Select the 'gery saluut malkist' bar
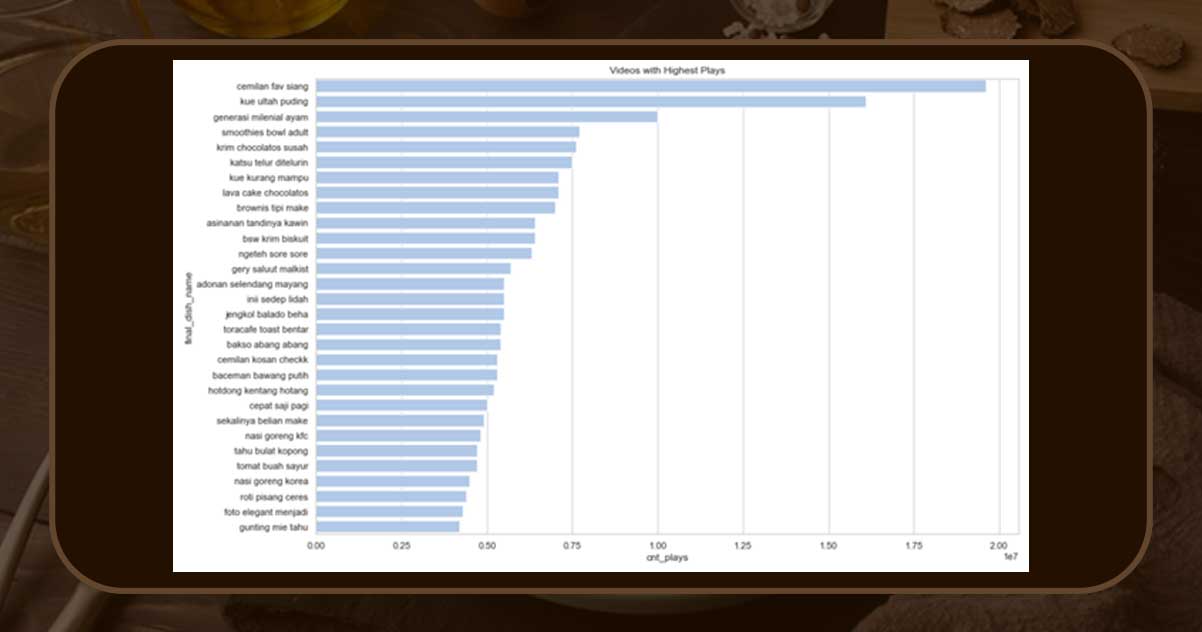The width and height of the screenshot is (1202, 632). coord(413,268)
